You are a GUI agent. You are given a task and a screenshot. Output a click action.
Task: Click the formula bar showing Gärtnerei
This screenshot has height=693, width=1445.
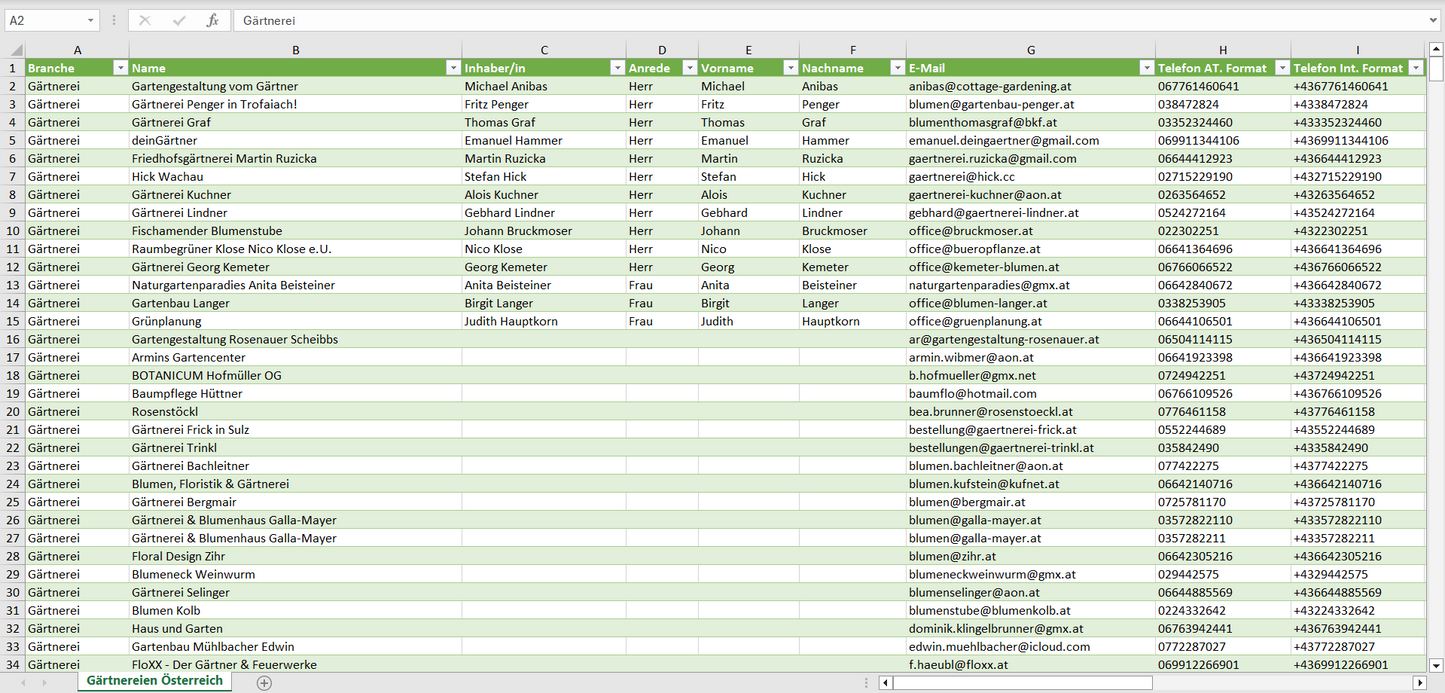point(800,20)
